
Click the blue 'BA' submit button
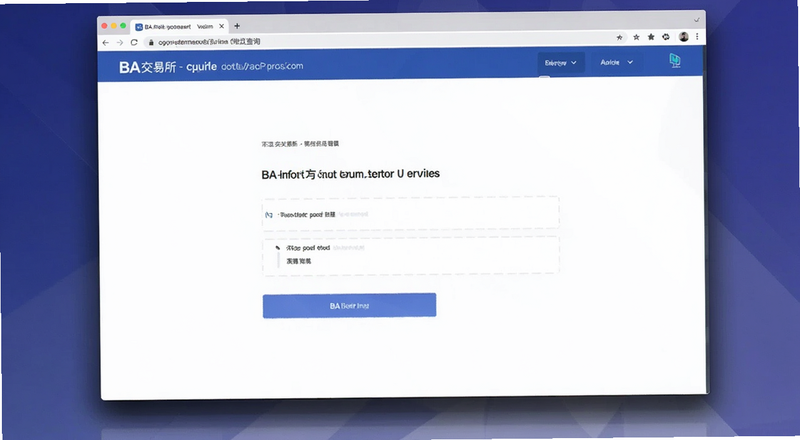point(349,305)
